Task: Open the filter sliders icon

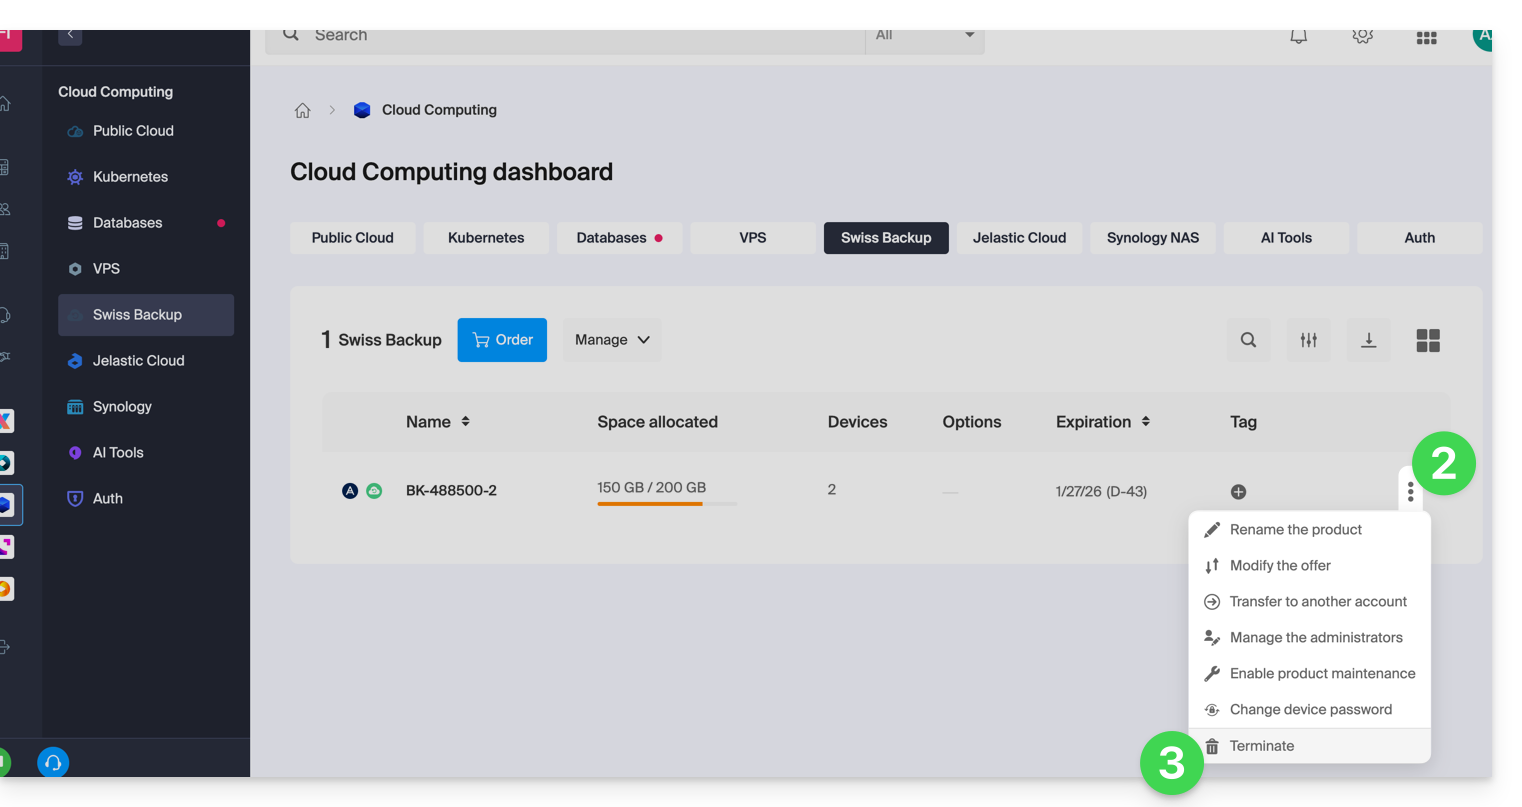Action: pyautogui.click(x=1308, y=340)
